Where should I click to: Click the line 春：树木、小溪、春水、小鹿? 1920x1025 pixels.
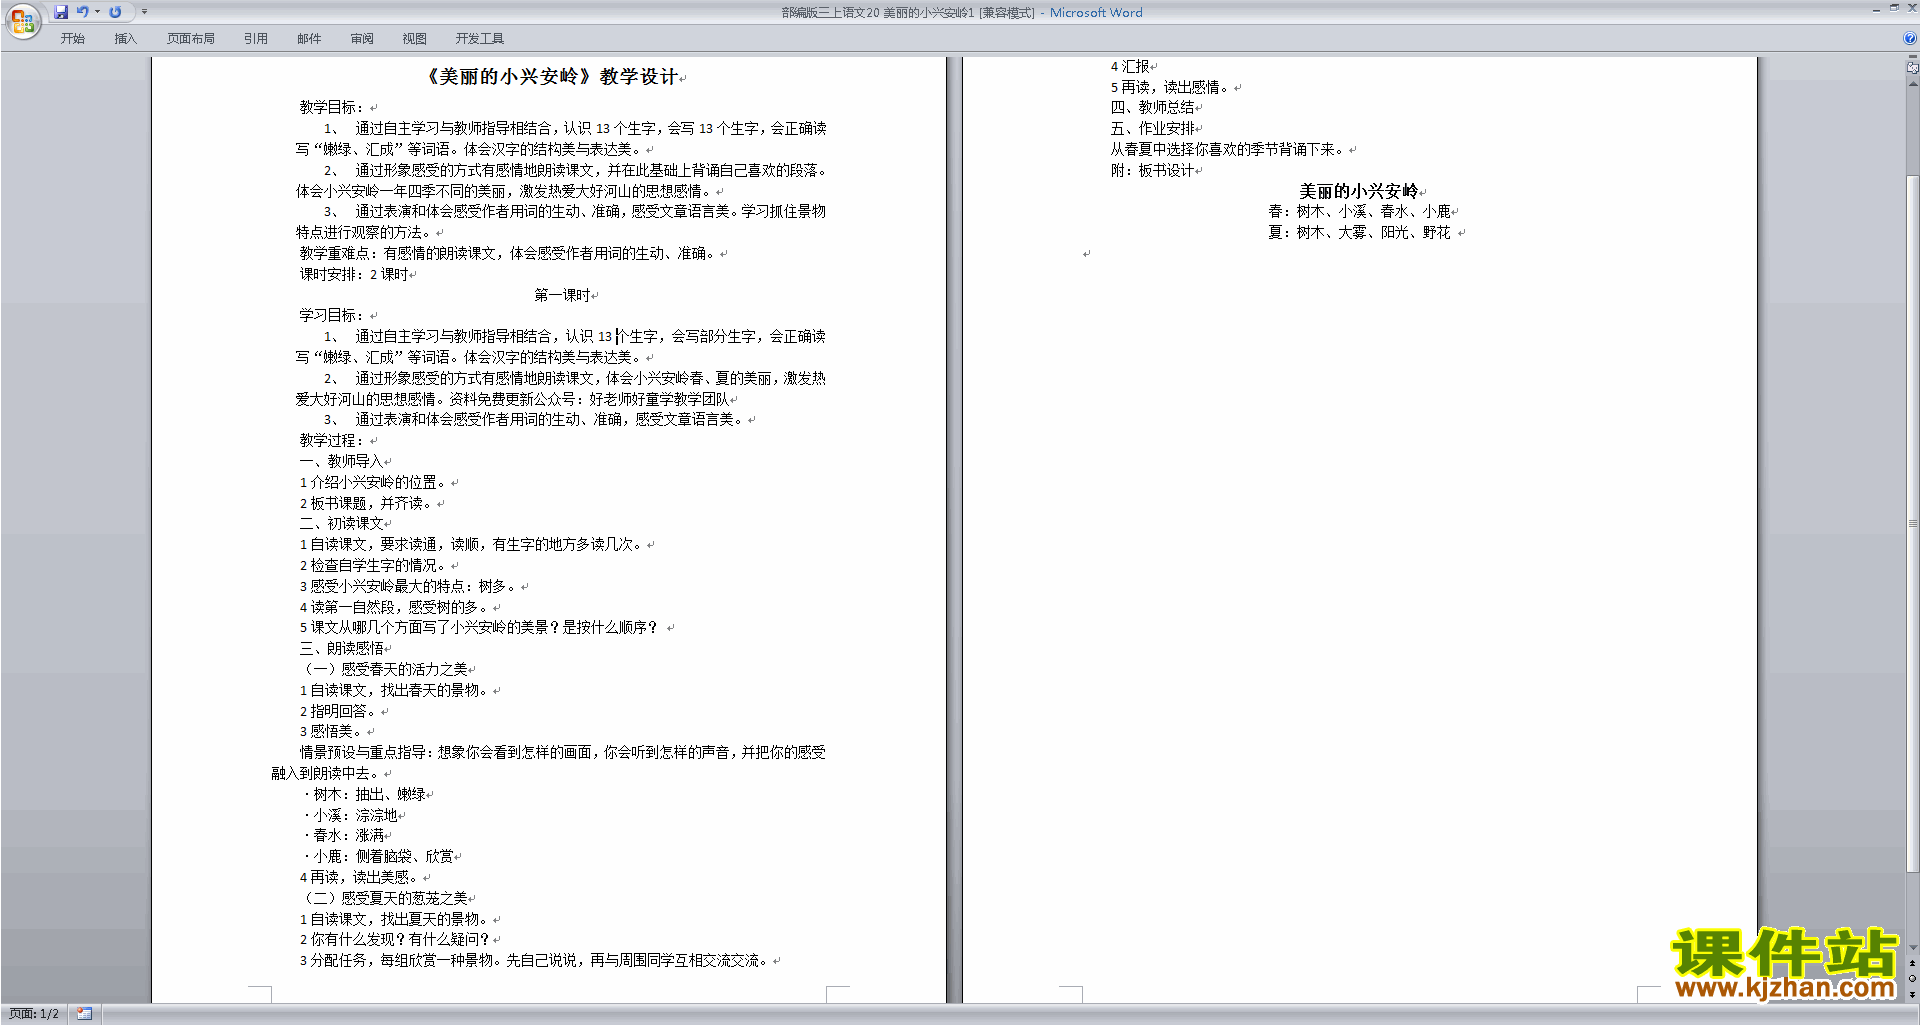coord(1362,211)
